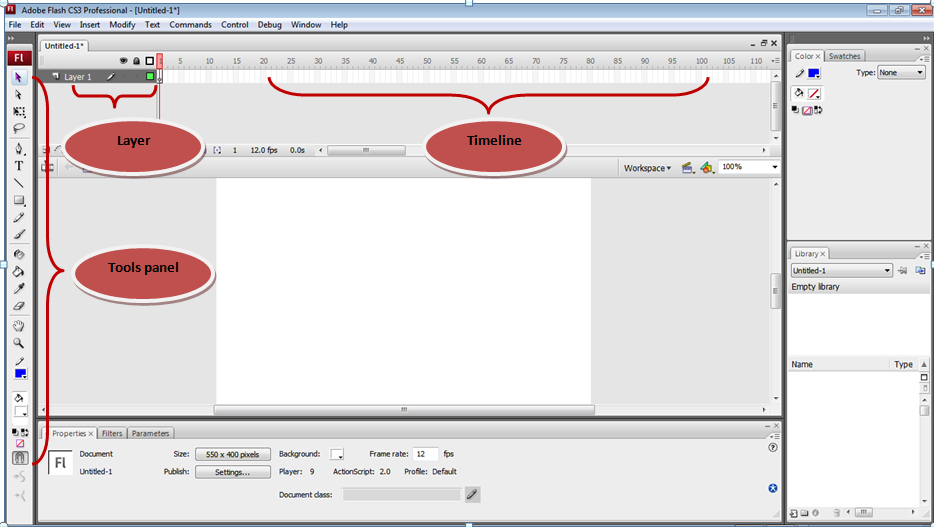Open the Control menu
934x527 pixels.
tap(235, 24)
